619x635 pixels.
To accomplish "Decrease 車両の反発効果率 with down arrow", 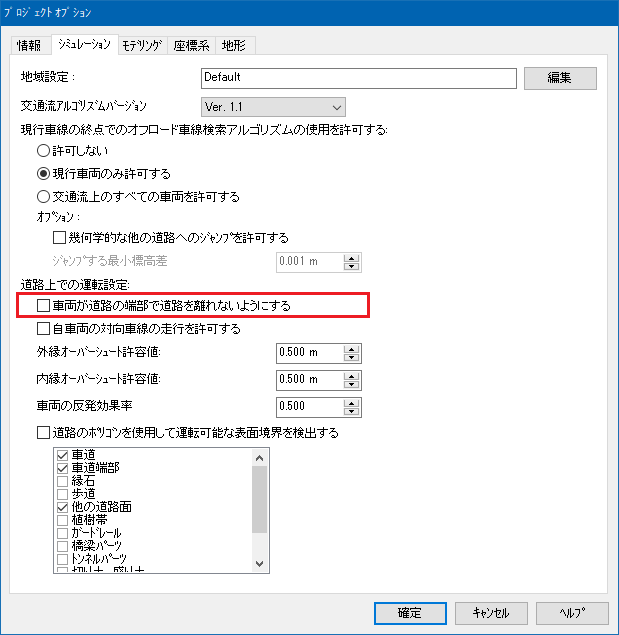I will (x=351, y=411).
